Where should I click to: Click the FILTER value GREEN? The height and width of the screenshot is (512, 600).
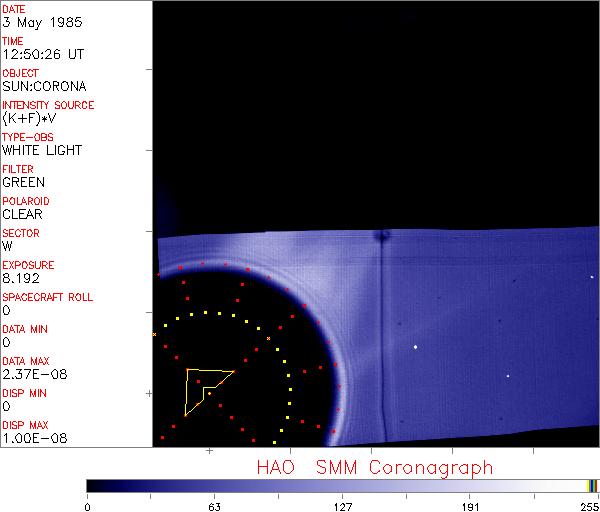[x=23, y=183]
